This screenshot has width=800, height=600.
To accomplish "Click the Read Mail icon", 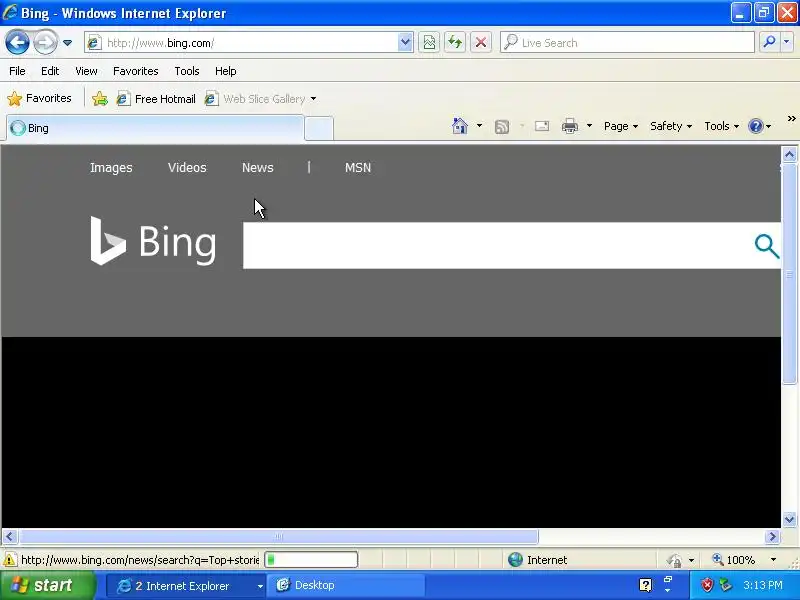I will coord(542,126).
